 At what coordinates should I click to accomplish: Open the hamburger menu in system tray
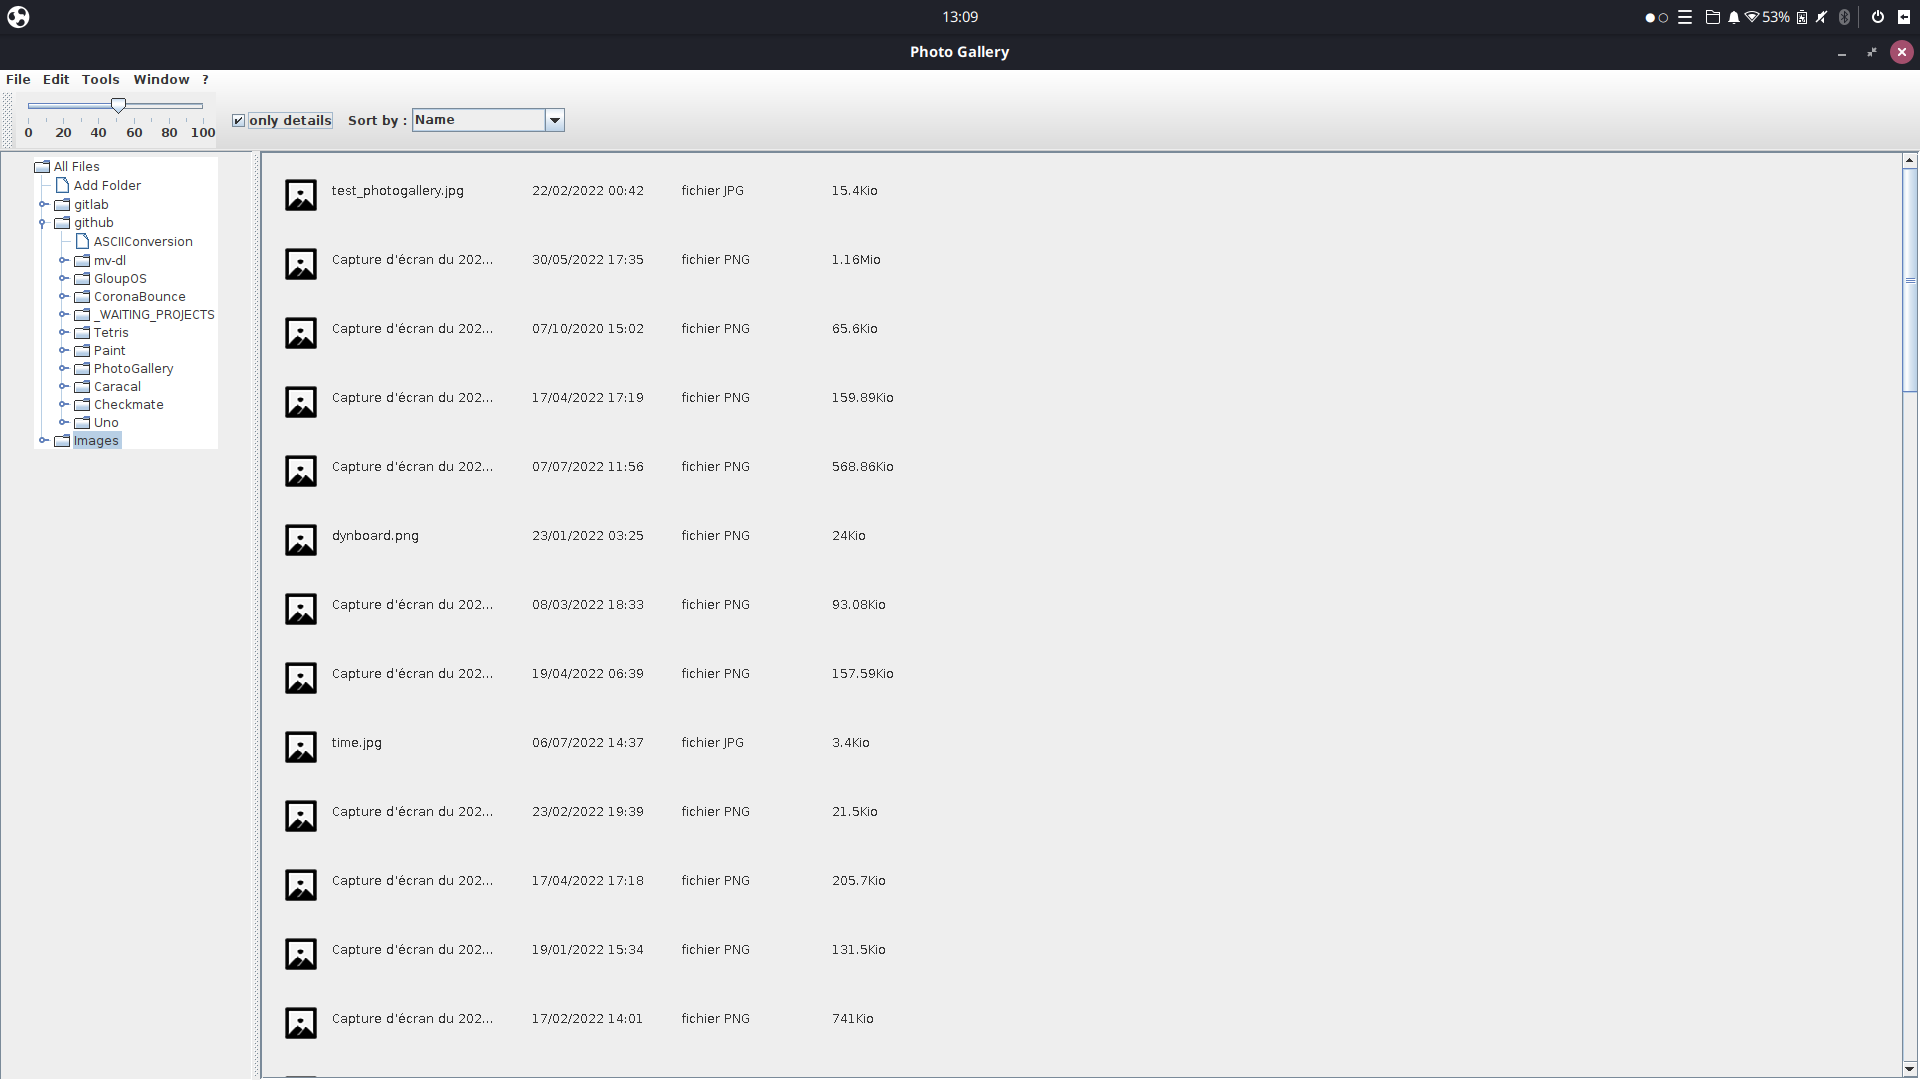coord(1685,17)
